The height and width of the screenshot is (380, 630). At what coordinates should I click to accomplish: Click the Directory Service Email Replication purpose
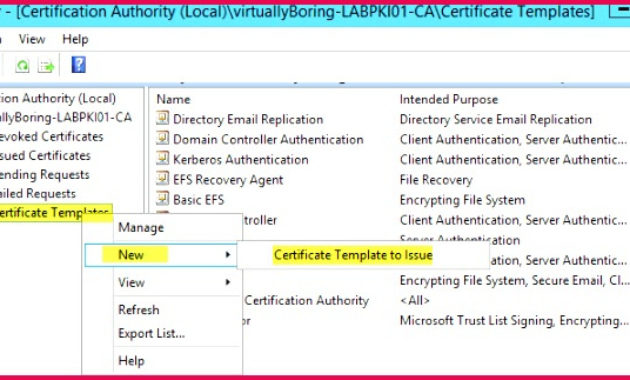(x=495, y=119)
